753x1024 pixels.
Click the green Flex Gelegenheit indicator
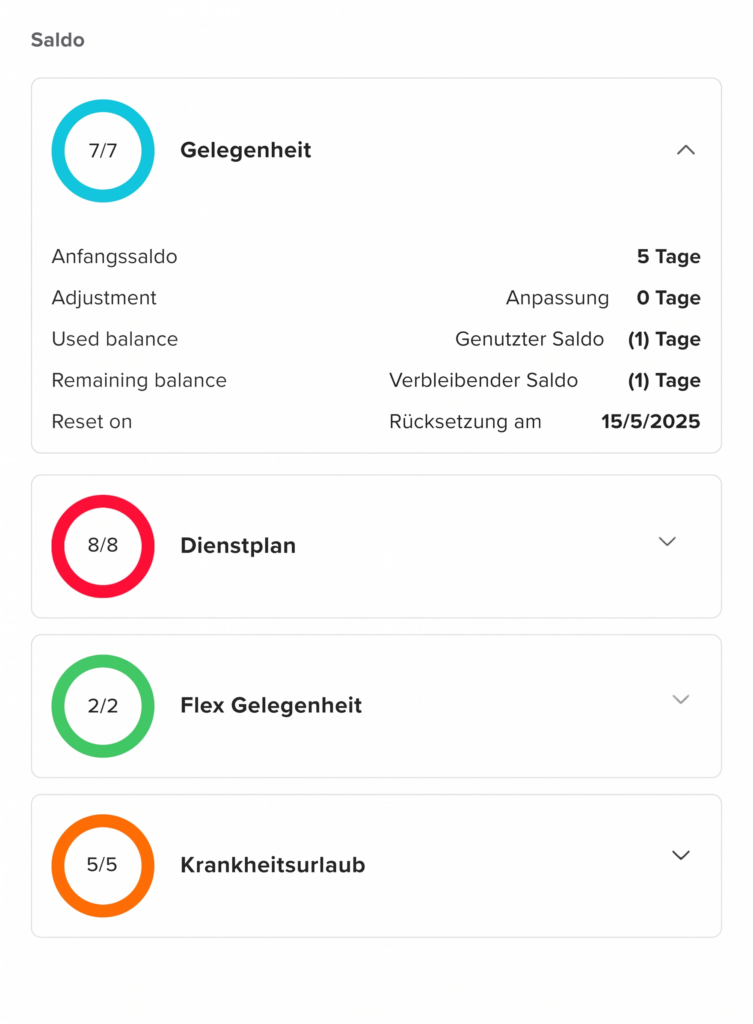coord(102,705)
